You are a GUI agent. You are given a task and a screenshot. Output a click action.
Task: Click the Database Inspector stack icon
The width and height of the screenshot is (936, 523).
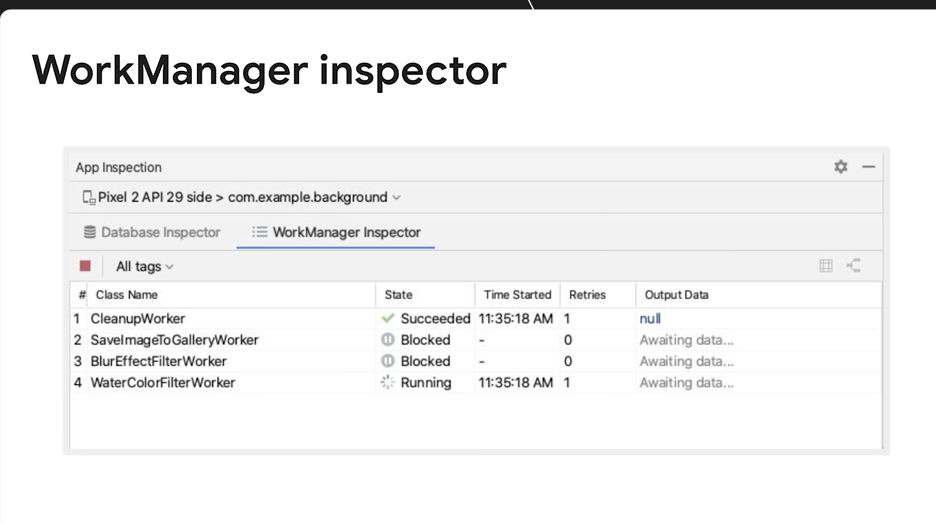pyautogui.click(x=90, y=232)
